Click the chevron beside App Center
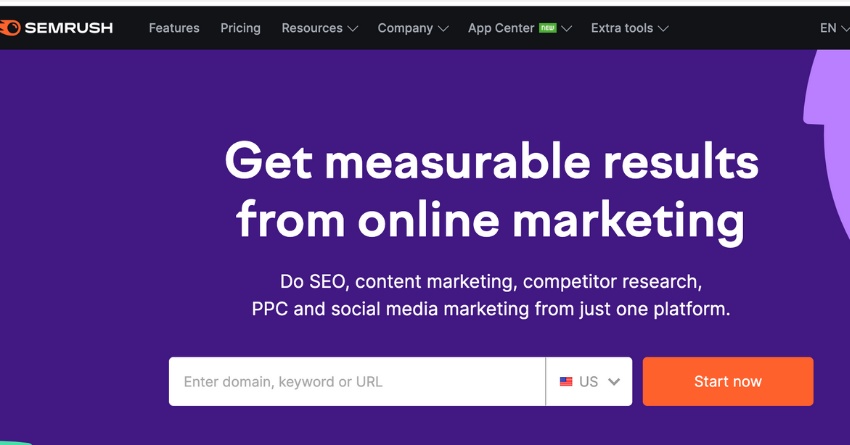The height and width of the screenshot is (445, 850). [x=567, y=29]
